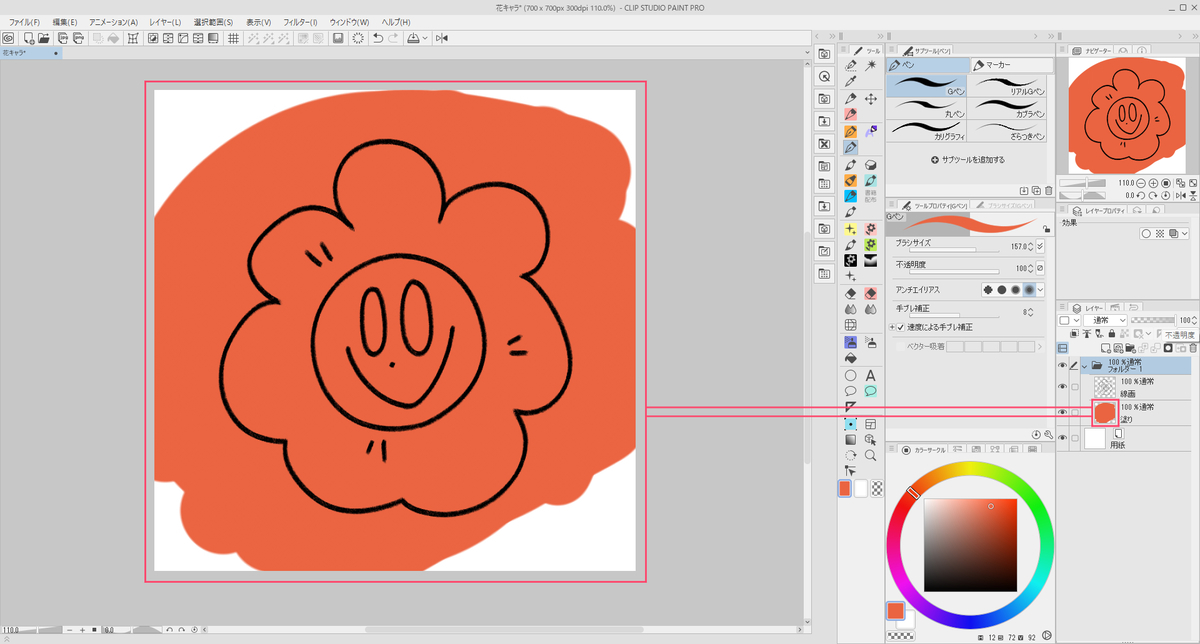The image size is (1200, 644).
Task: Open the フィルター(I) menu
Action: [300, 22]
